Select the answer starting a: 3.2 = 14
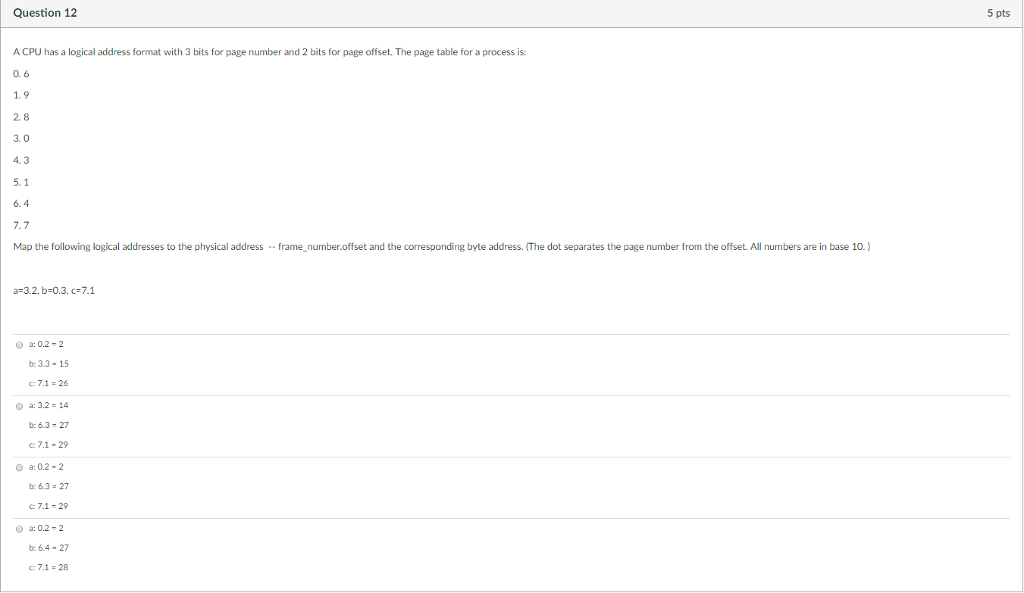1024x593 pixels. tap(19, 406)
